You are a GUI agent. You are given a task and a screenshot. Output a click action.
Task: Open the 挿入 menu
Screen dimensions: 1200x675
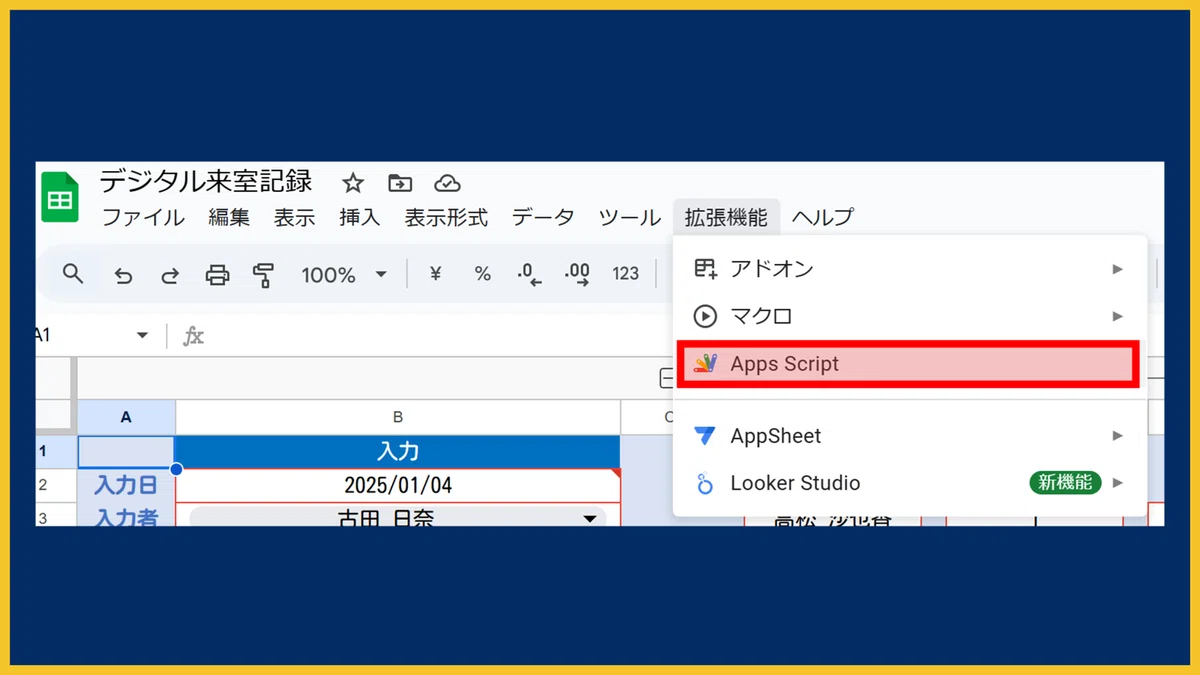pyautogui.click(x=360, y=217)
